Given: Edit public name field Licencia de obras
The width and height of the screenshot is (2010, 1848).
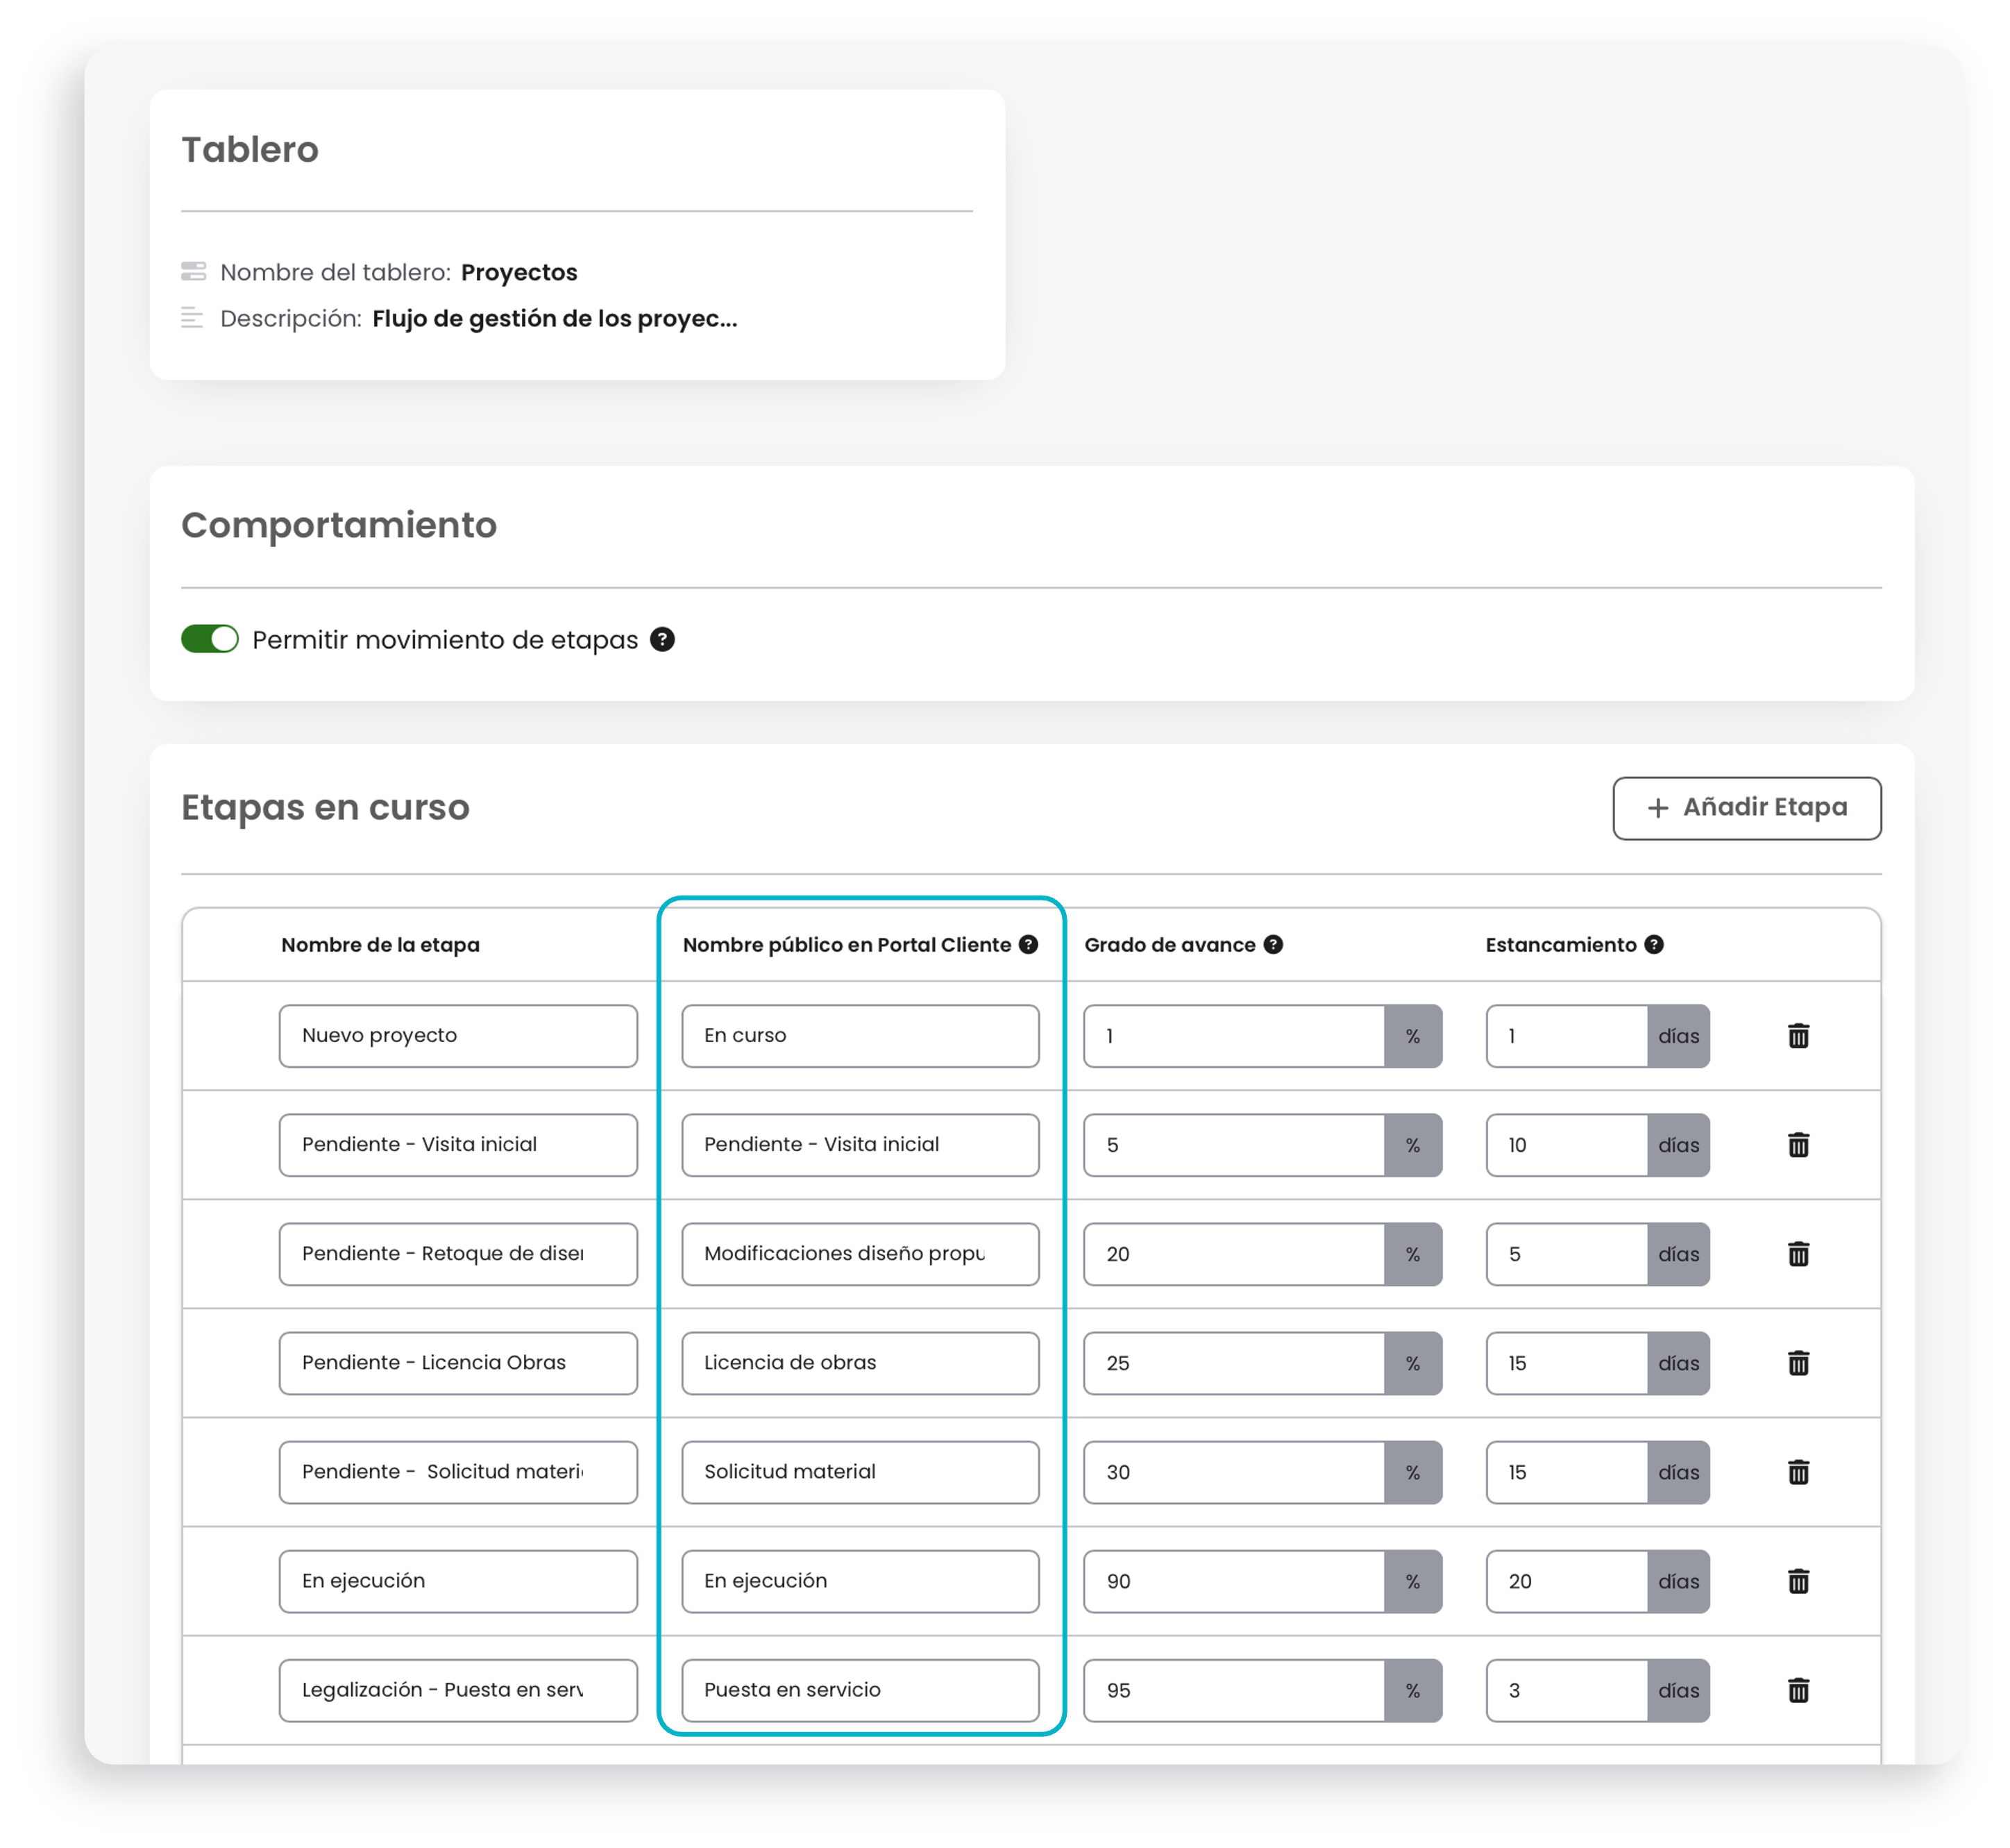Looking at the screenshot, I should 860,1362.
